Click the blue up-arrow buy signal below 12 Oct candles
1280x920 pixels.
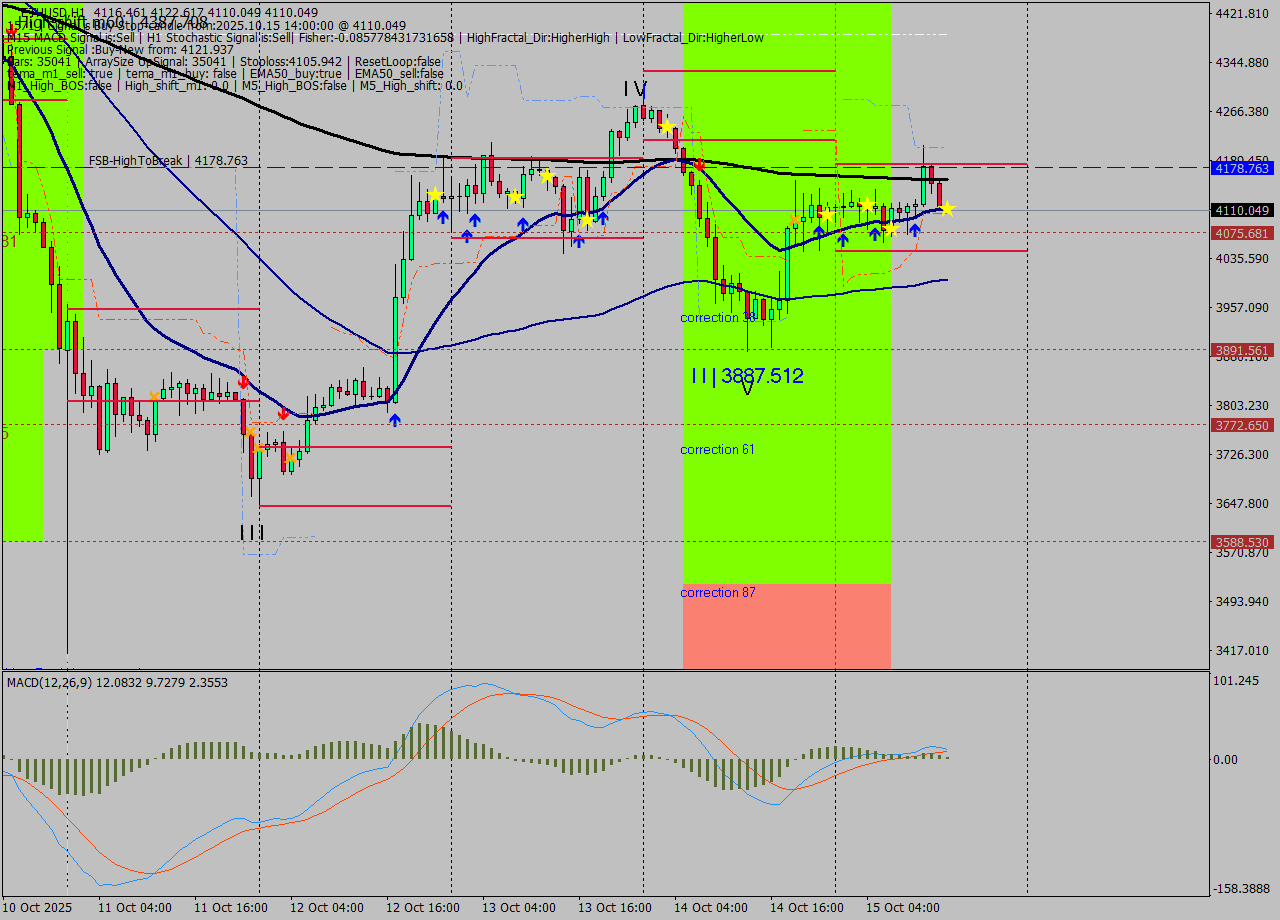click(x=394, y=420)
